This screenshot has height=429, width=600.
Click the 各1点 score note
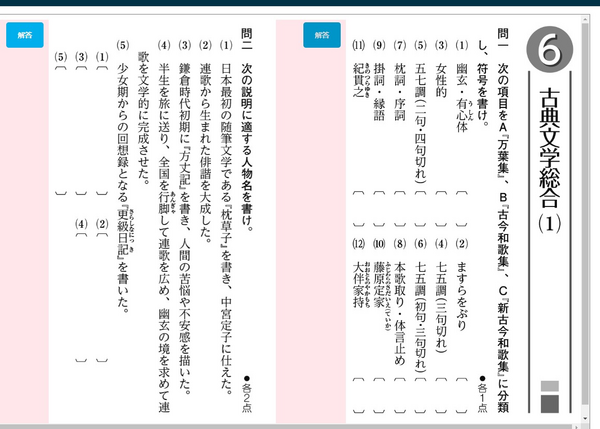[x=482, y=394]
